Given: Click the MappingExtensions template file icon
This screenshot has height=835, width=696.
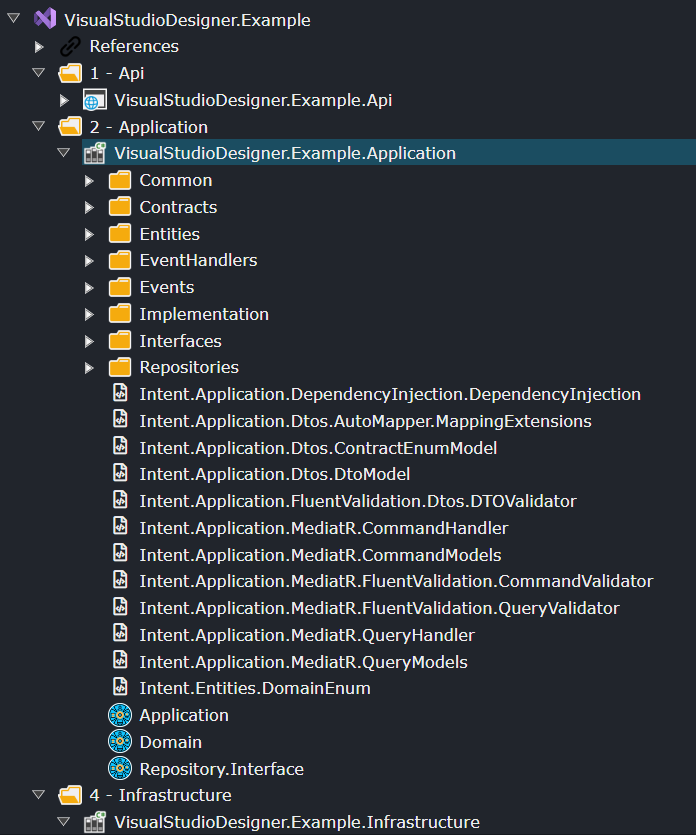Looking at the screenshot, I should coord(120,419).
